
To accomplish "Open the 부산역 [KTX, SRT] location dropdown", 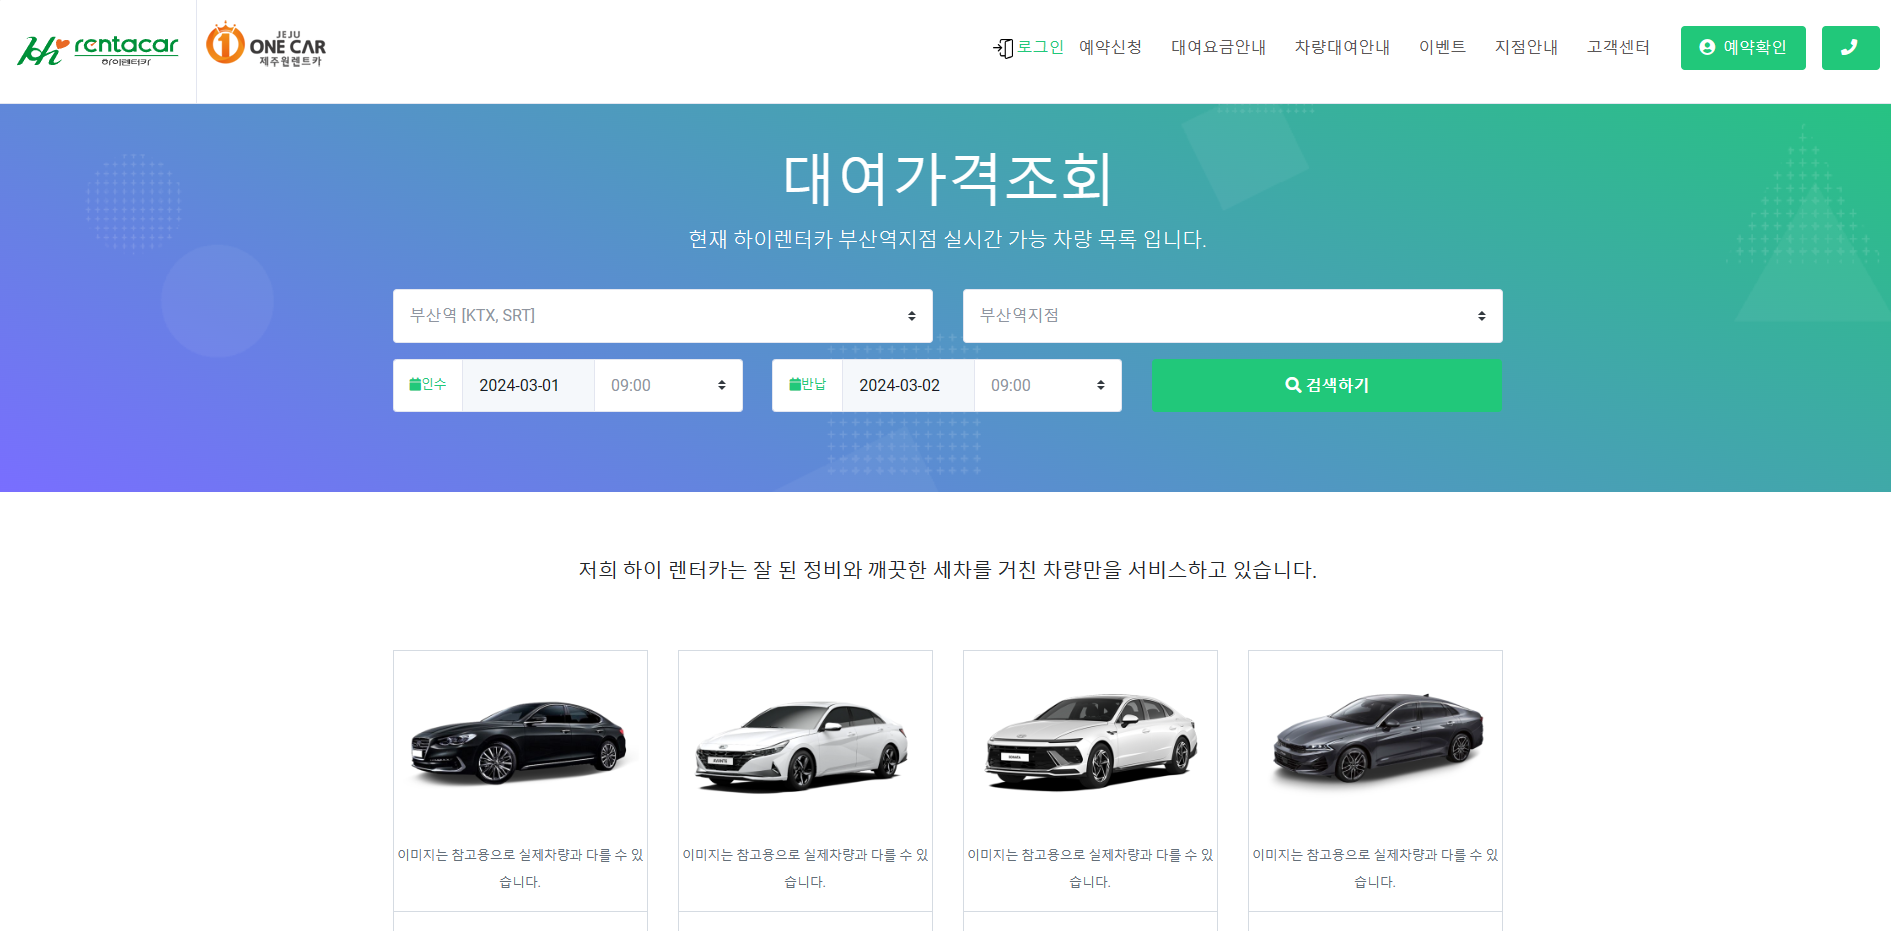I will (663, 316).
